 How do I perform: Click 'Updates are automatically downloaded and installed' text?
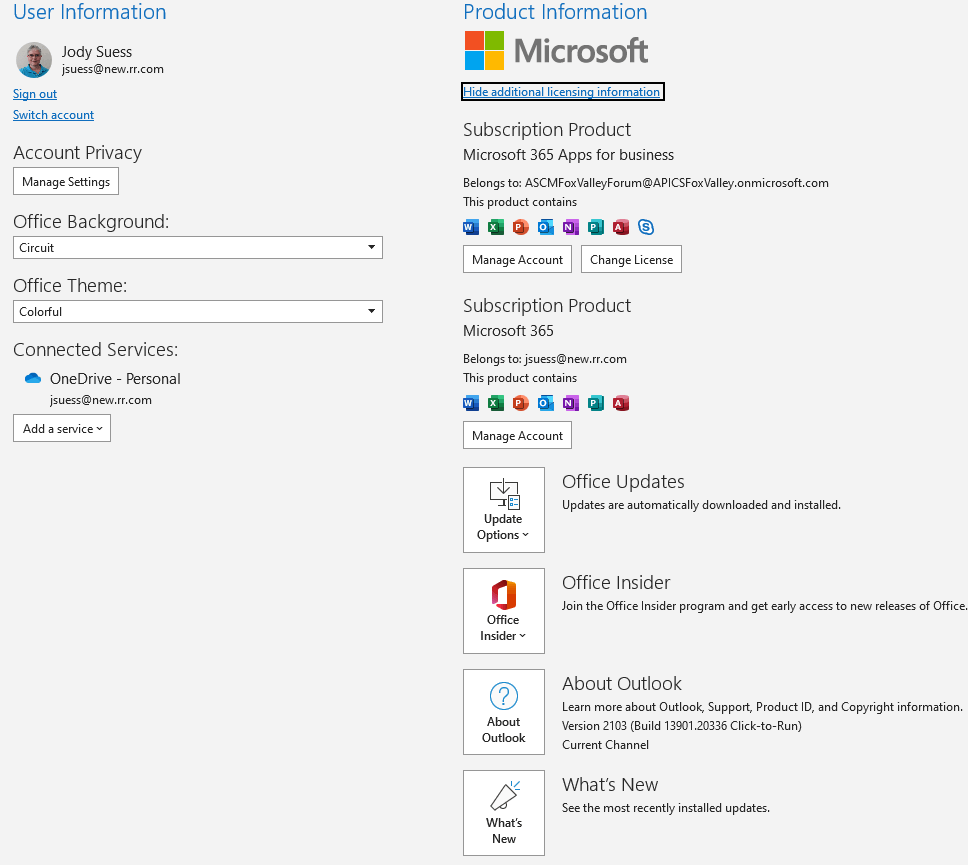click(701, 505)
